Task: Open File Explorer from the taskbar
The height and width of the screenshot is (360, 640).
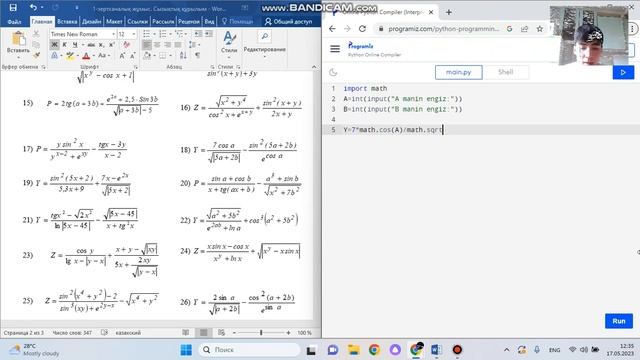Action: click(353, 350)
